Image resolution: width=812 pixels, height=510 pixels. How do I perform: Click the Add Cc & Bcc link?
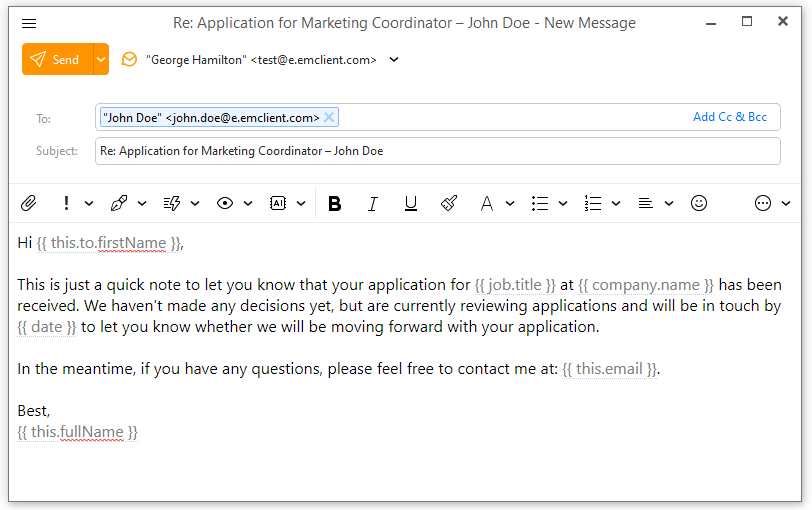click(x=730, y=117)
